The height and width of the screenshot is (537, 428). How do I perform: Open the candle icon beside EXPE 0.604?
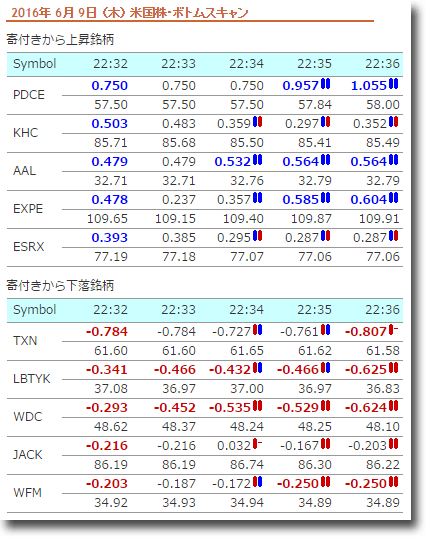pos(394,198)
